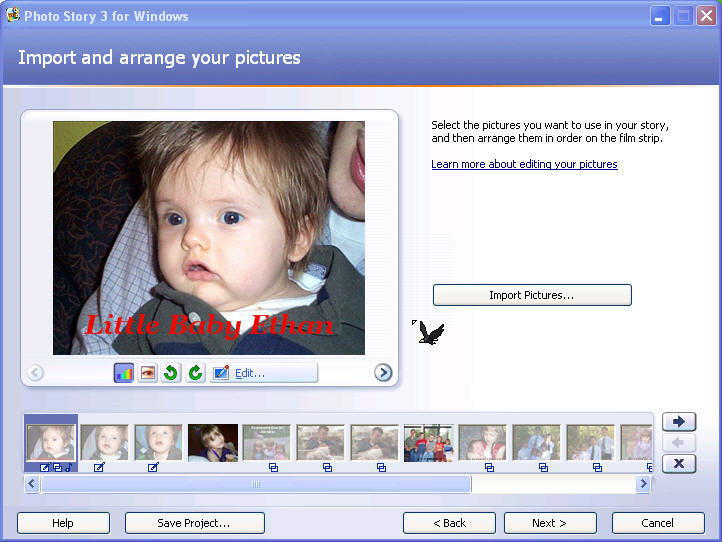Click transition indicator under first thumbnail
The image size is (722, 542).
pyautogui.click(x=58, y=468)
